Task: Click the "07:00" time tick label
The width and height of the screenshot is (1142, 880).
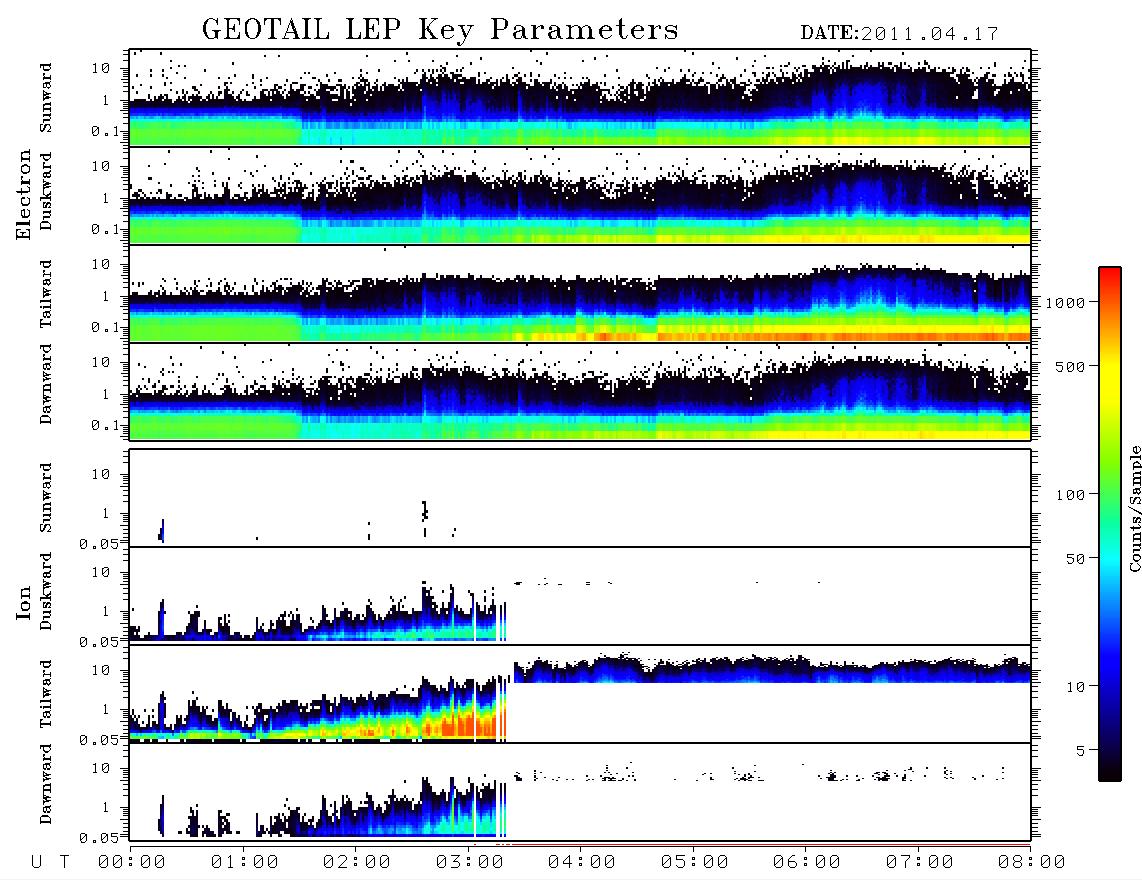Action: click(x=920, y=863)
